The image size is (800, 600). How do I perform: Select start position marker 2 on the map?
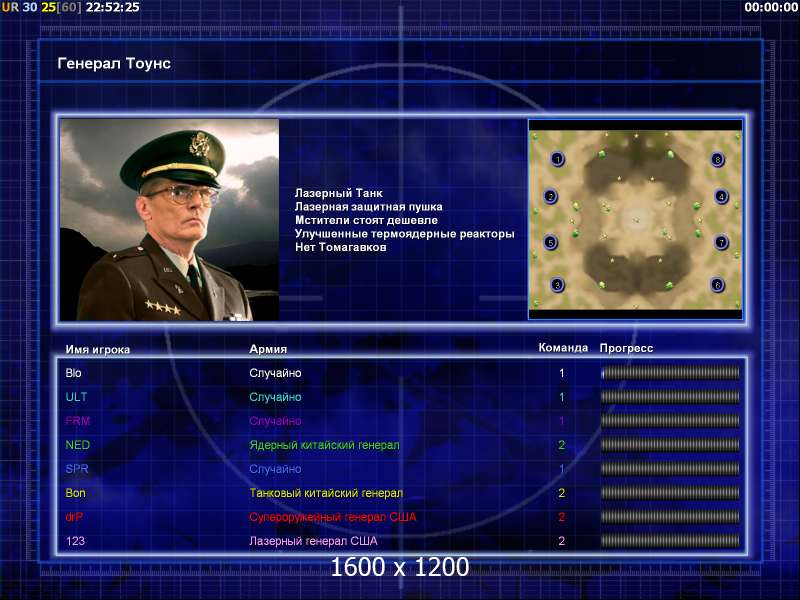pos(550,196)
